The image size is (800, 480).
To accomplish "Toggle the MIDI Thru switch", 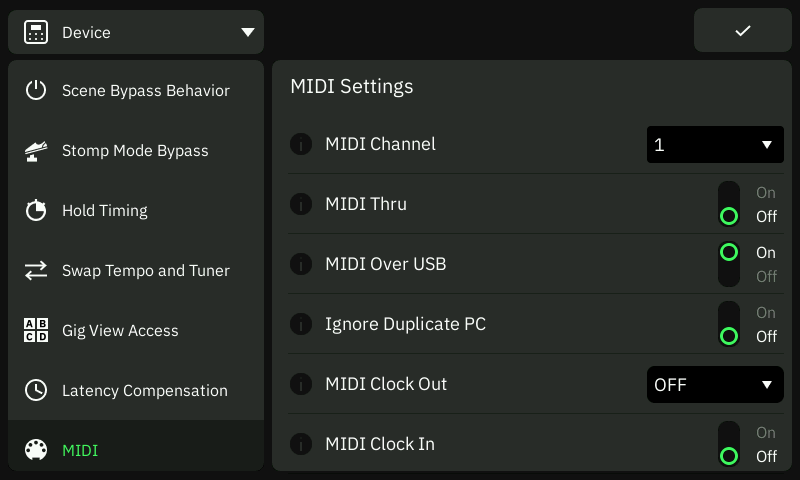I will 729,204.
